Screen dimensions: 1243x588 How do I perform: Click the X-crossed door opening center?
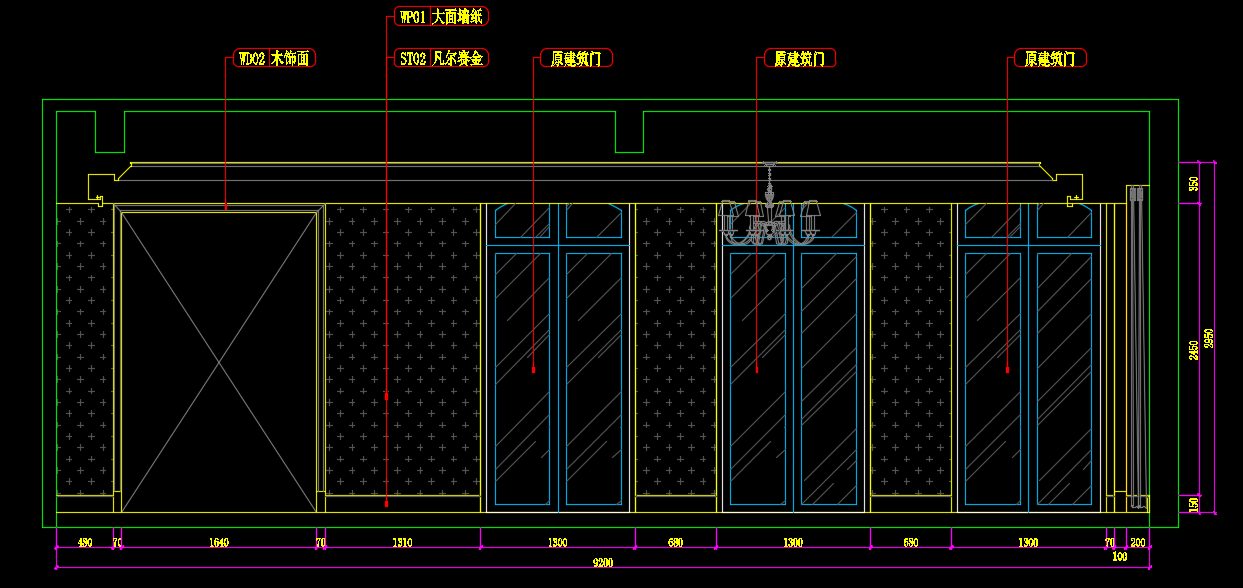219,360
